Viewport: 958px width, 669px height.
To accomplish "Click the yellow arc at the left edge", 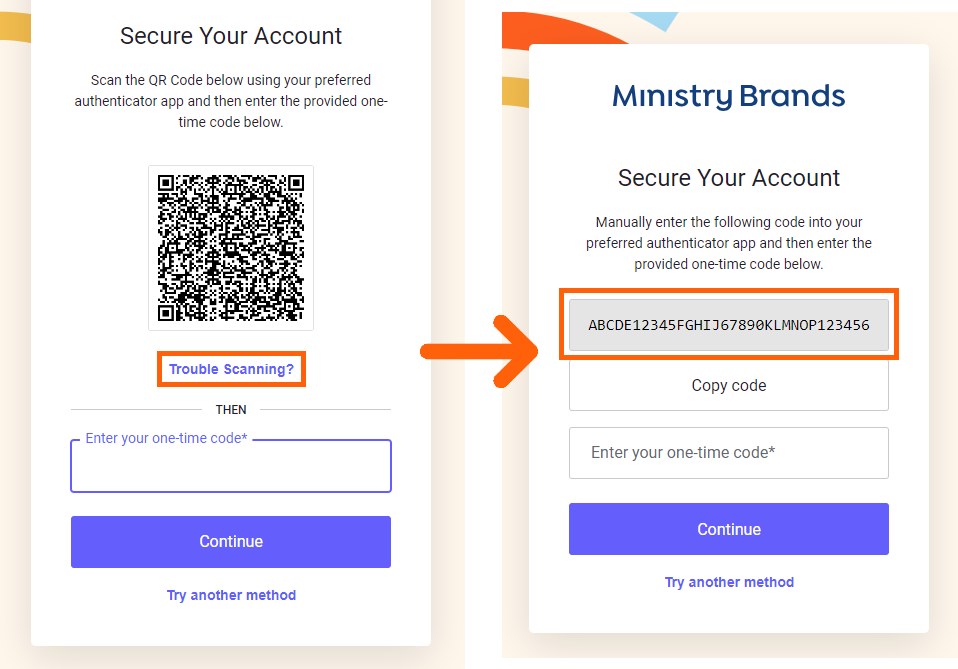I will (14, 30).
